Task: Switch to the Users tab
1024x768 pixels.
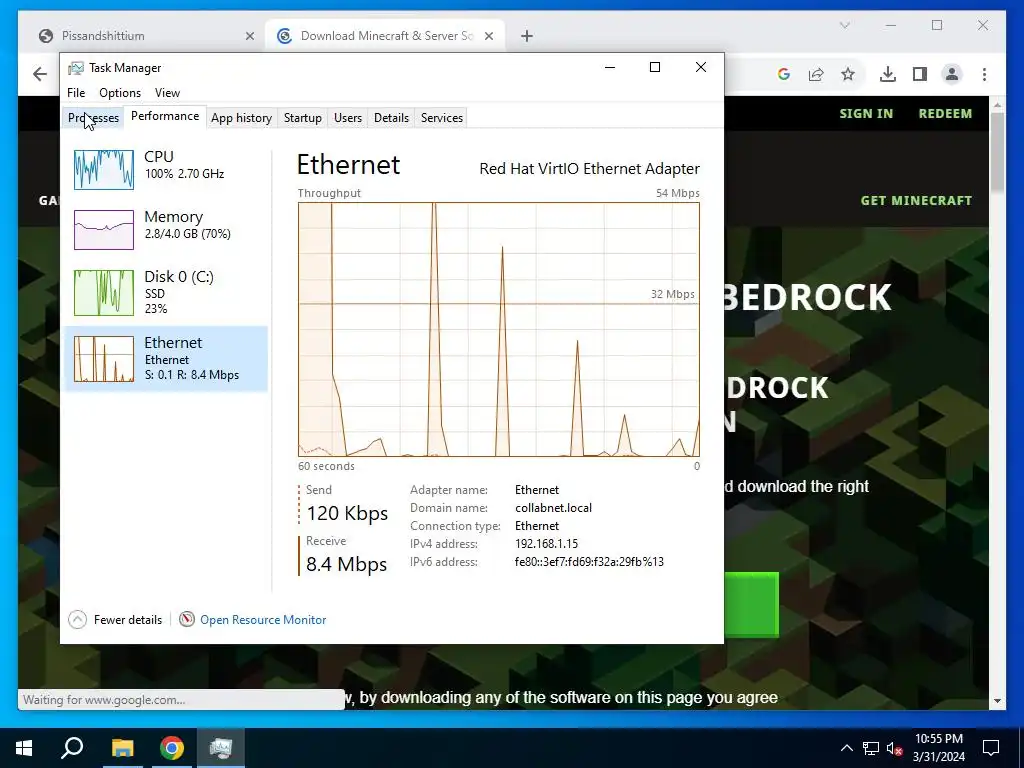Action: click(x=347, y=118)
